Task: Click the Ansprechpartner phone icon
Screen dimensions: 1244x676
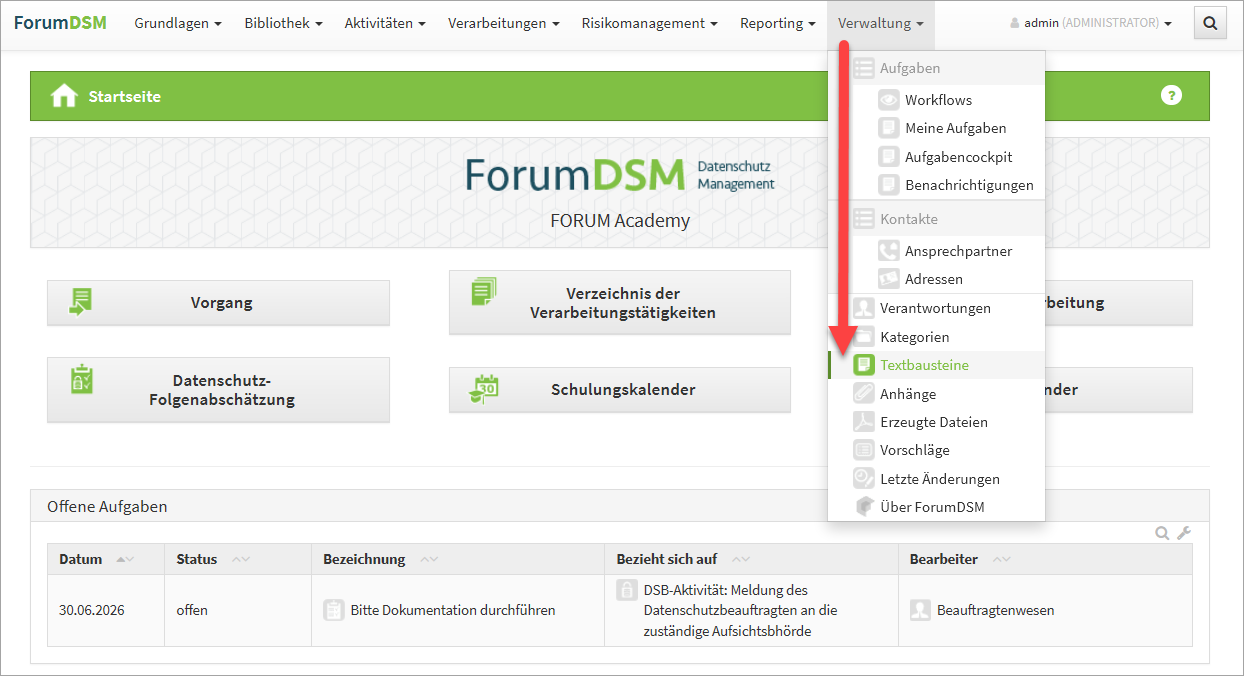Action: pyautogui.click(x=888, y=251)
